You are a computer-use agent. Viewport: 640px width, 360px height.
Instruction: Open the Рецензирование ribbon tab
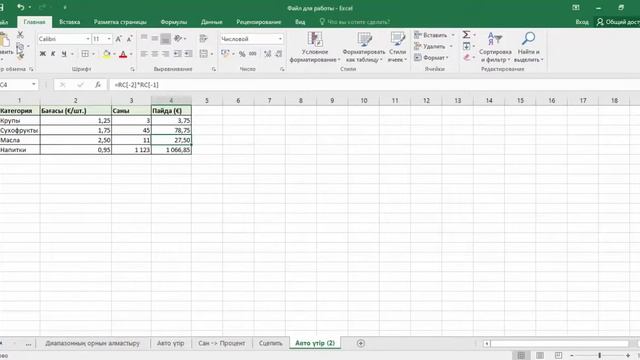(x=258, y=22)
